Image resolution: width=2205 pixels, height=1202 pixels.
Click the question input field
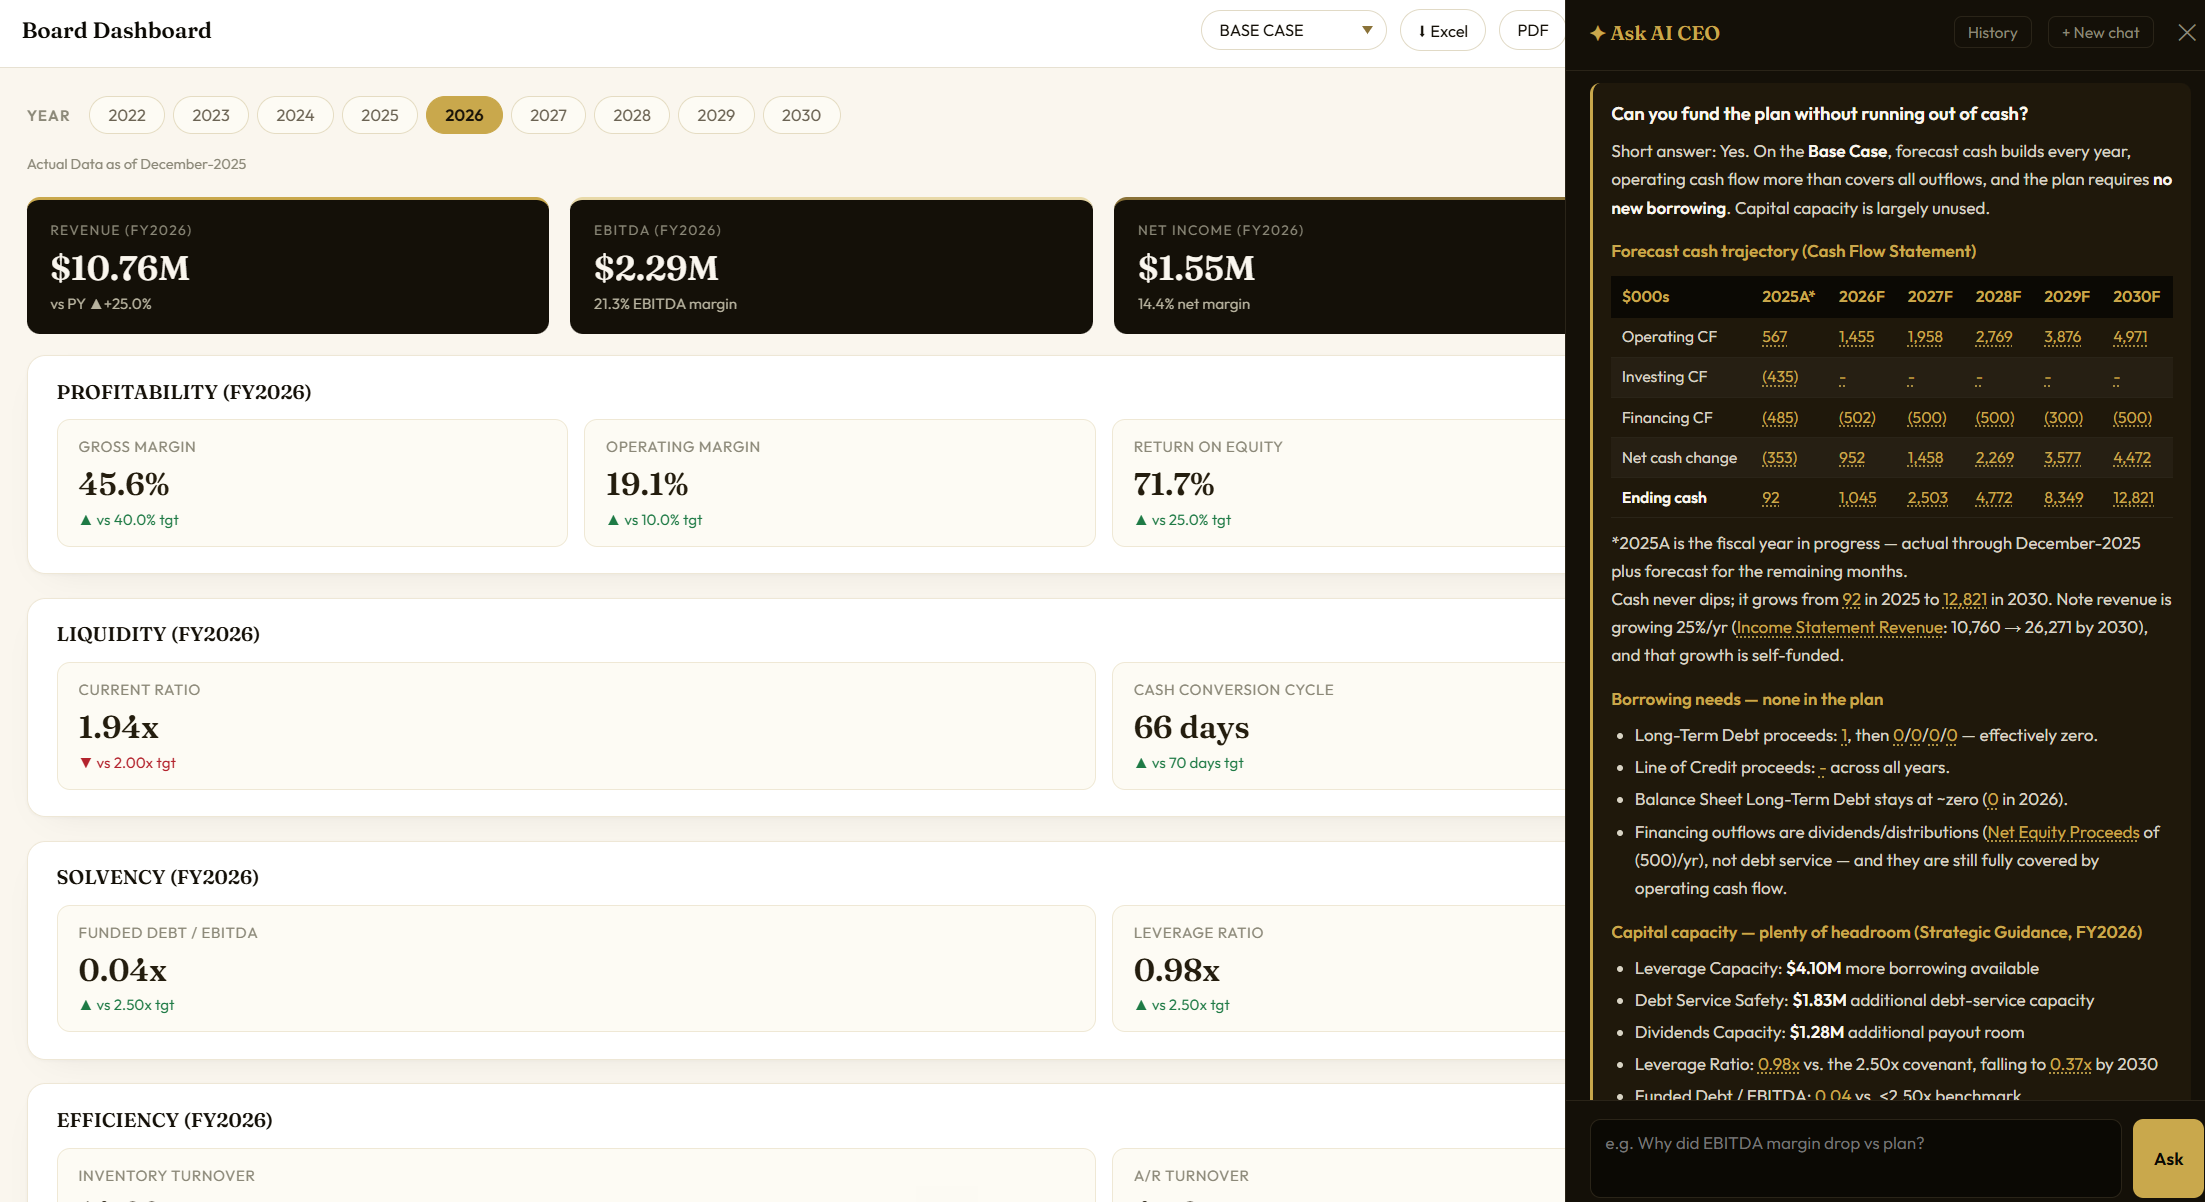pyautogui.click(x=1855, y=1158)
